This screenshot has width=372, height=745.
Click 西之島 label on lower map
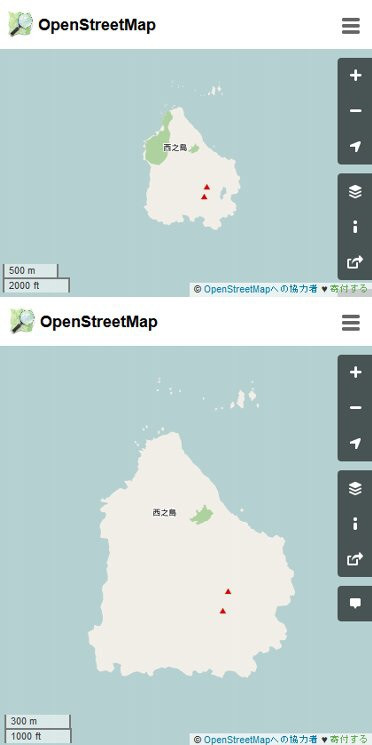click(x=164, y=513)
